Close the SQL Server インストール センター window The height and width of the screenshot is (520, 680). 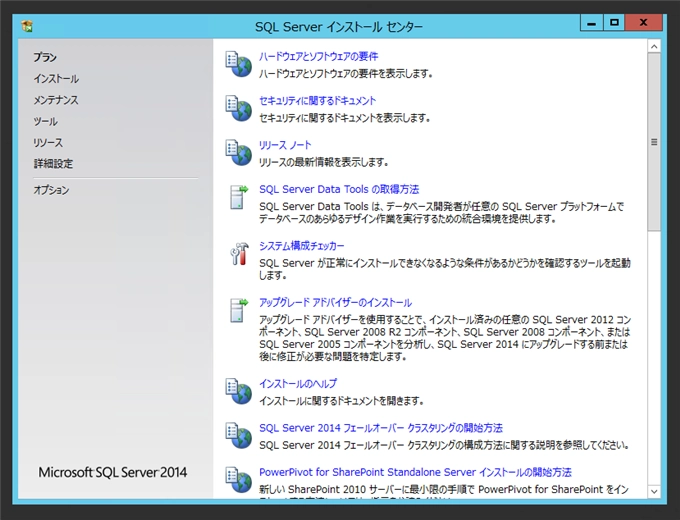(x=644, y=23)
